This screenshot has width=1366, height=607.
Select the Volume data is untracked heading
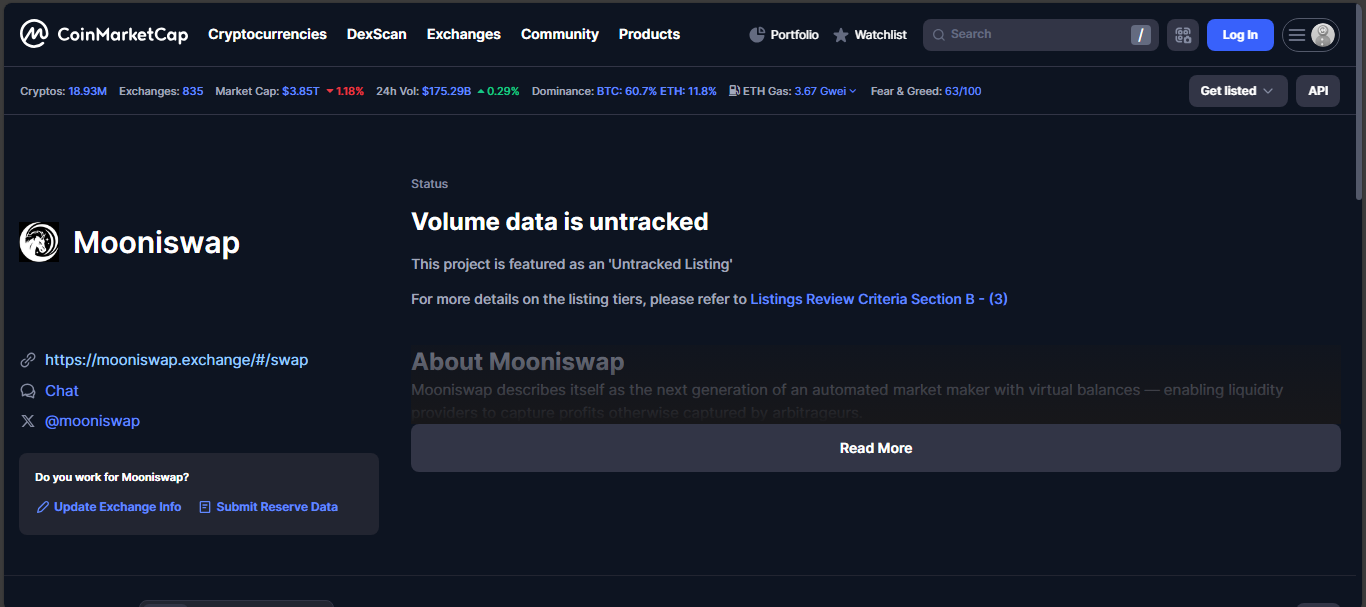(x=560, y=222)
